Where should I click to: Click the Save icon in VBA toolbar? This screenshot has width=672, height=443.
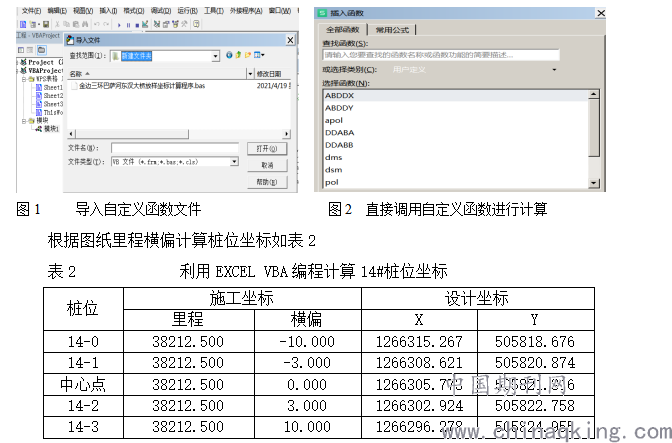[46, 24]
